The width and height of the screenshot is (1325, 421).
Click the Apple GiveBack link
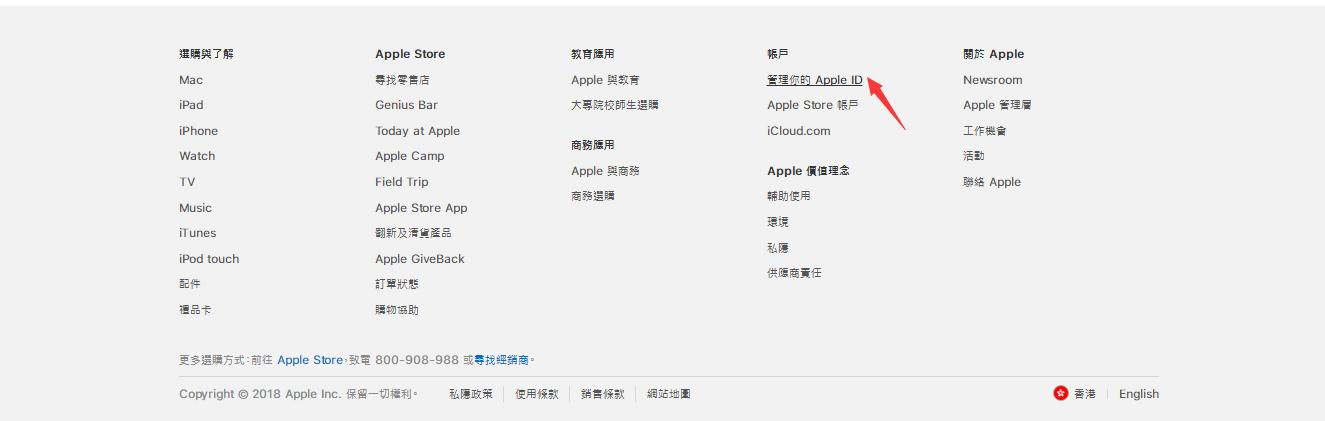419,259
